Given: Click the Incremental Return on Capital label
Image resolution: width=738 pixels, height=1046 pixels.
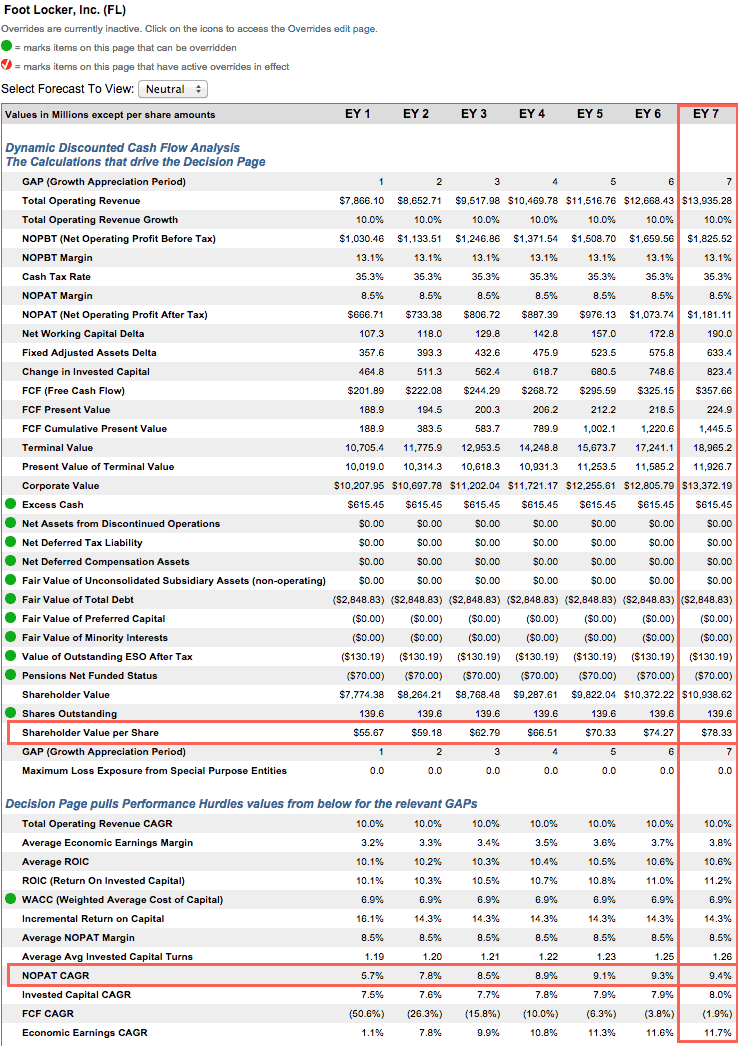Looking at the screenshot, I should (x=93, y=919).
